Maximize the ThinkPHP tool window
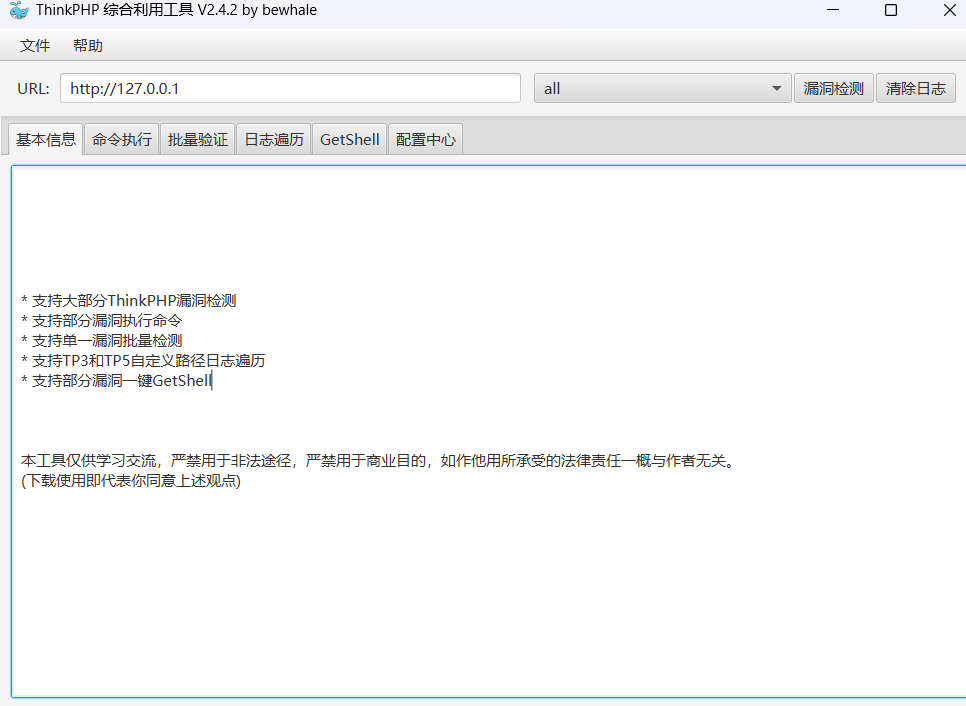 click(x=891, y=10)
